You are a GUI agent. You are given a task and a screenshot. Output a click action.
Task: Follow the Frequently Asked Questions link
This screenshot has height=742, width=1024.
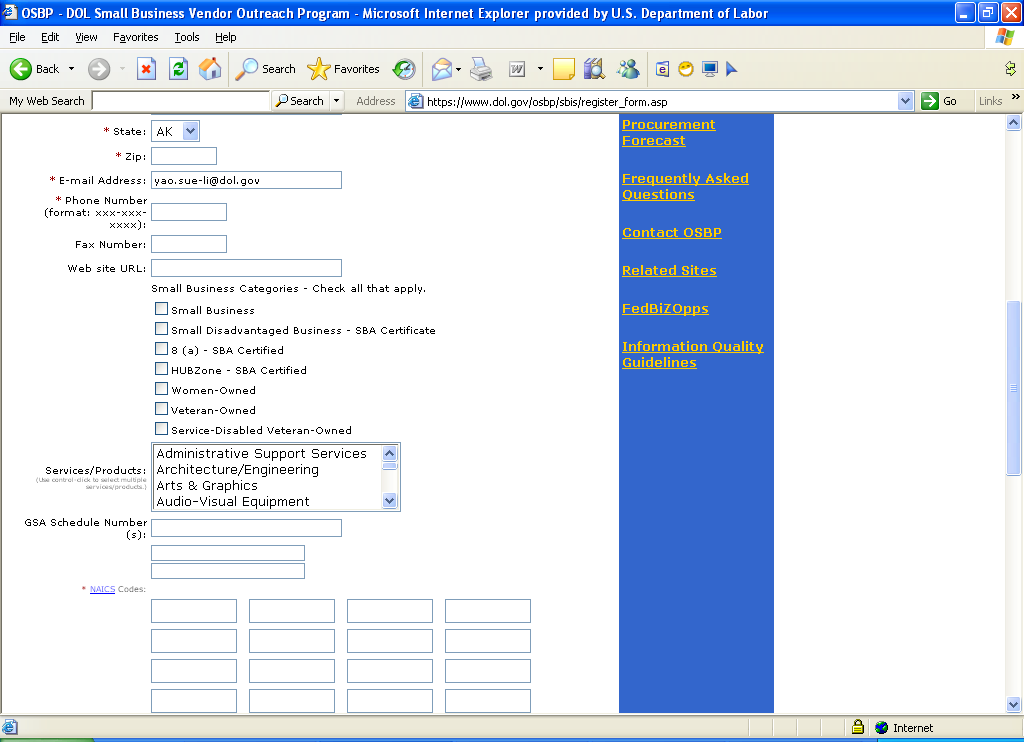[685, 186]
